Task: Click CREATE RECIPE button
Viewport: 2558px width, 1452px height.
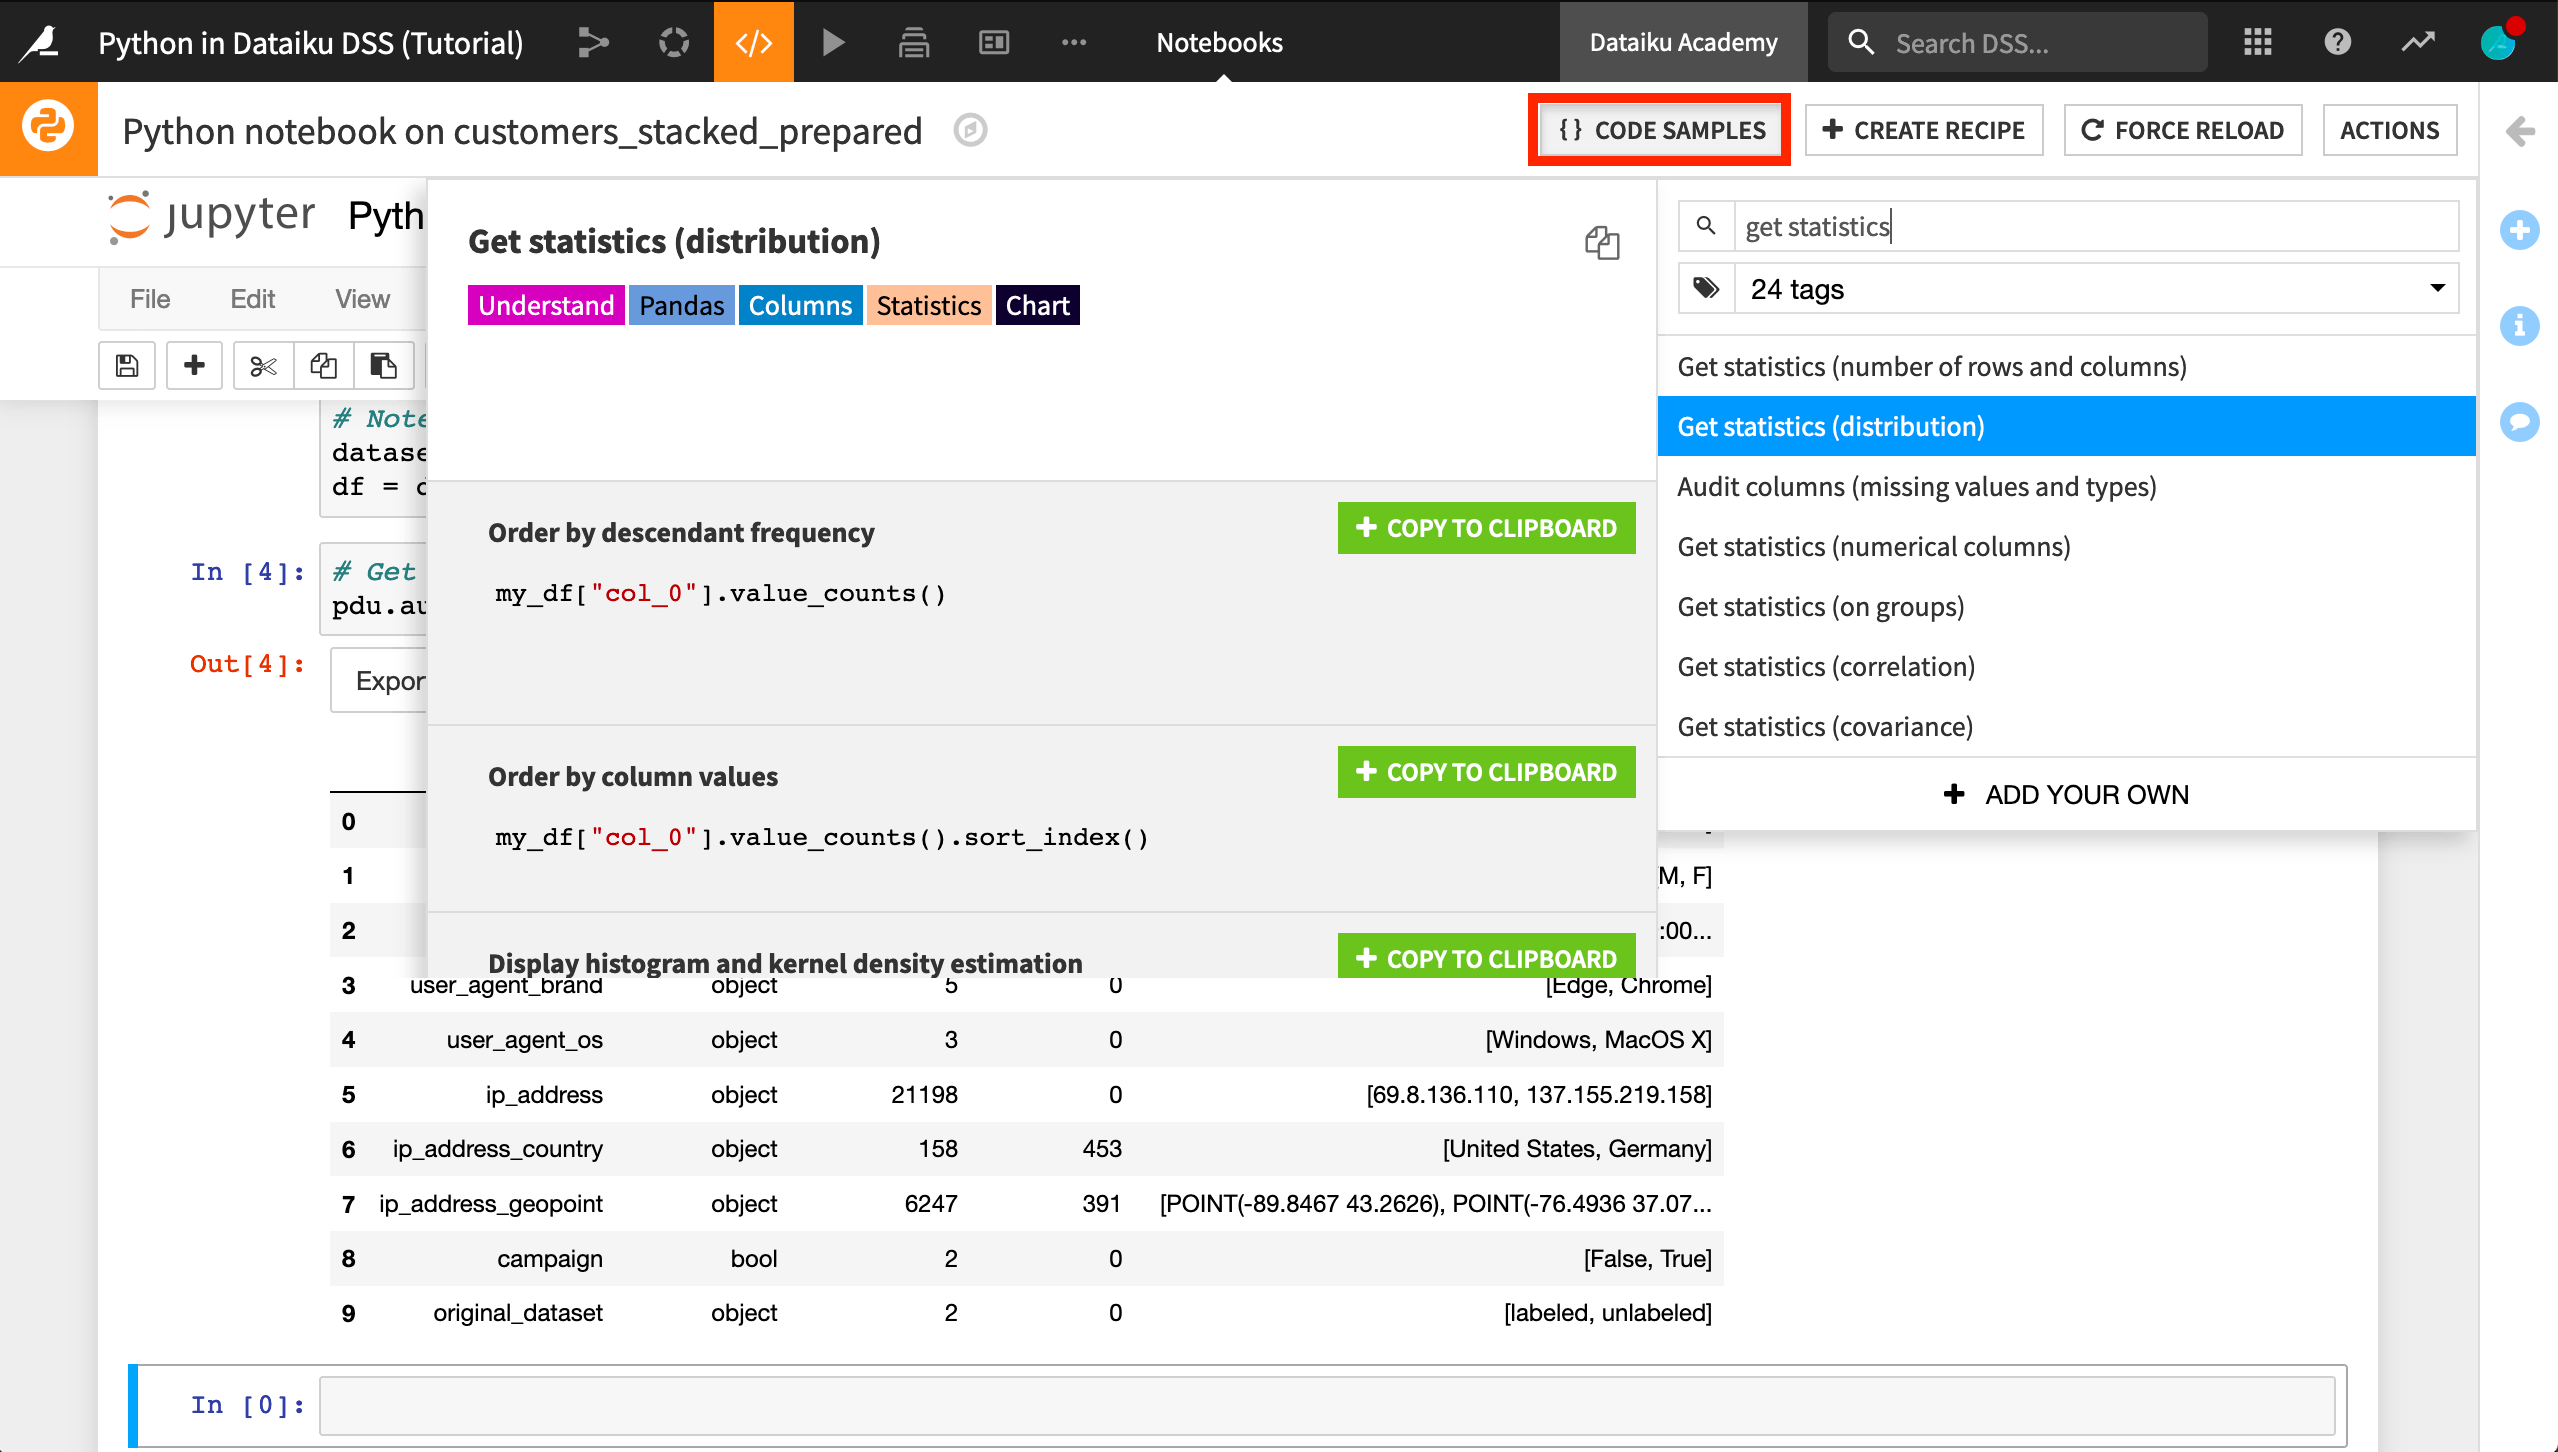Action: [x=1923, y=130]
